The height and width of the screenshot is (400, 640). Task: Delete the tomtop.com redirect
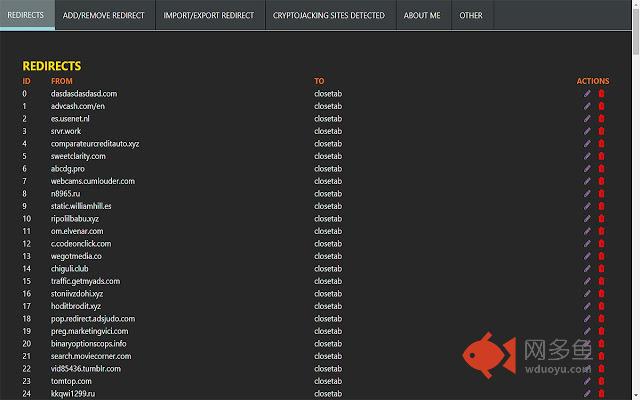(x=601, y=381)
